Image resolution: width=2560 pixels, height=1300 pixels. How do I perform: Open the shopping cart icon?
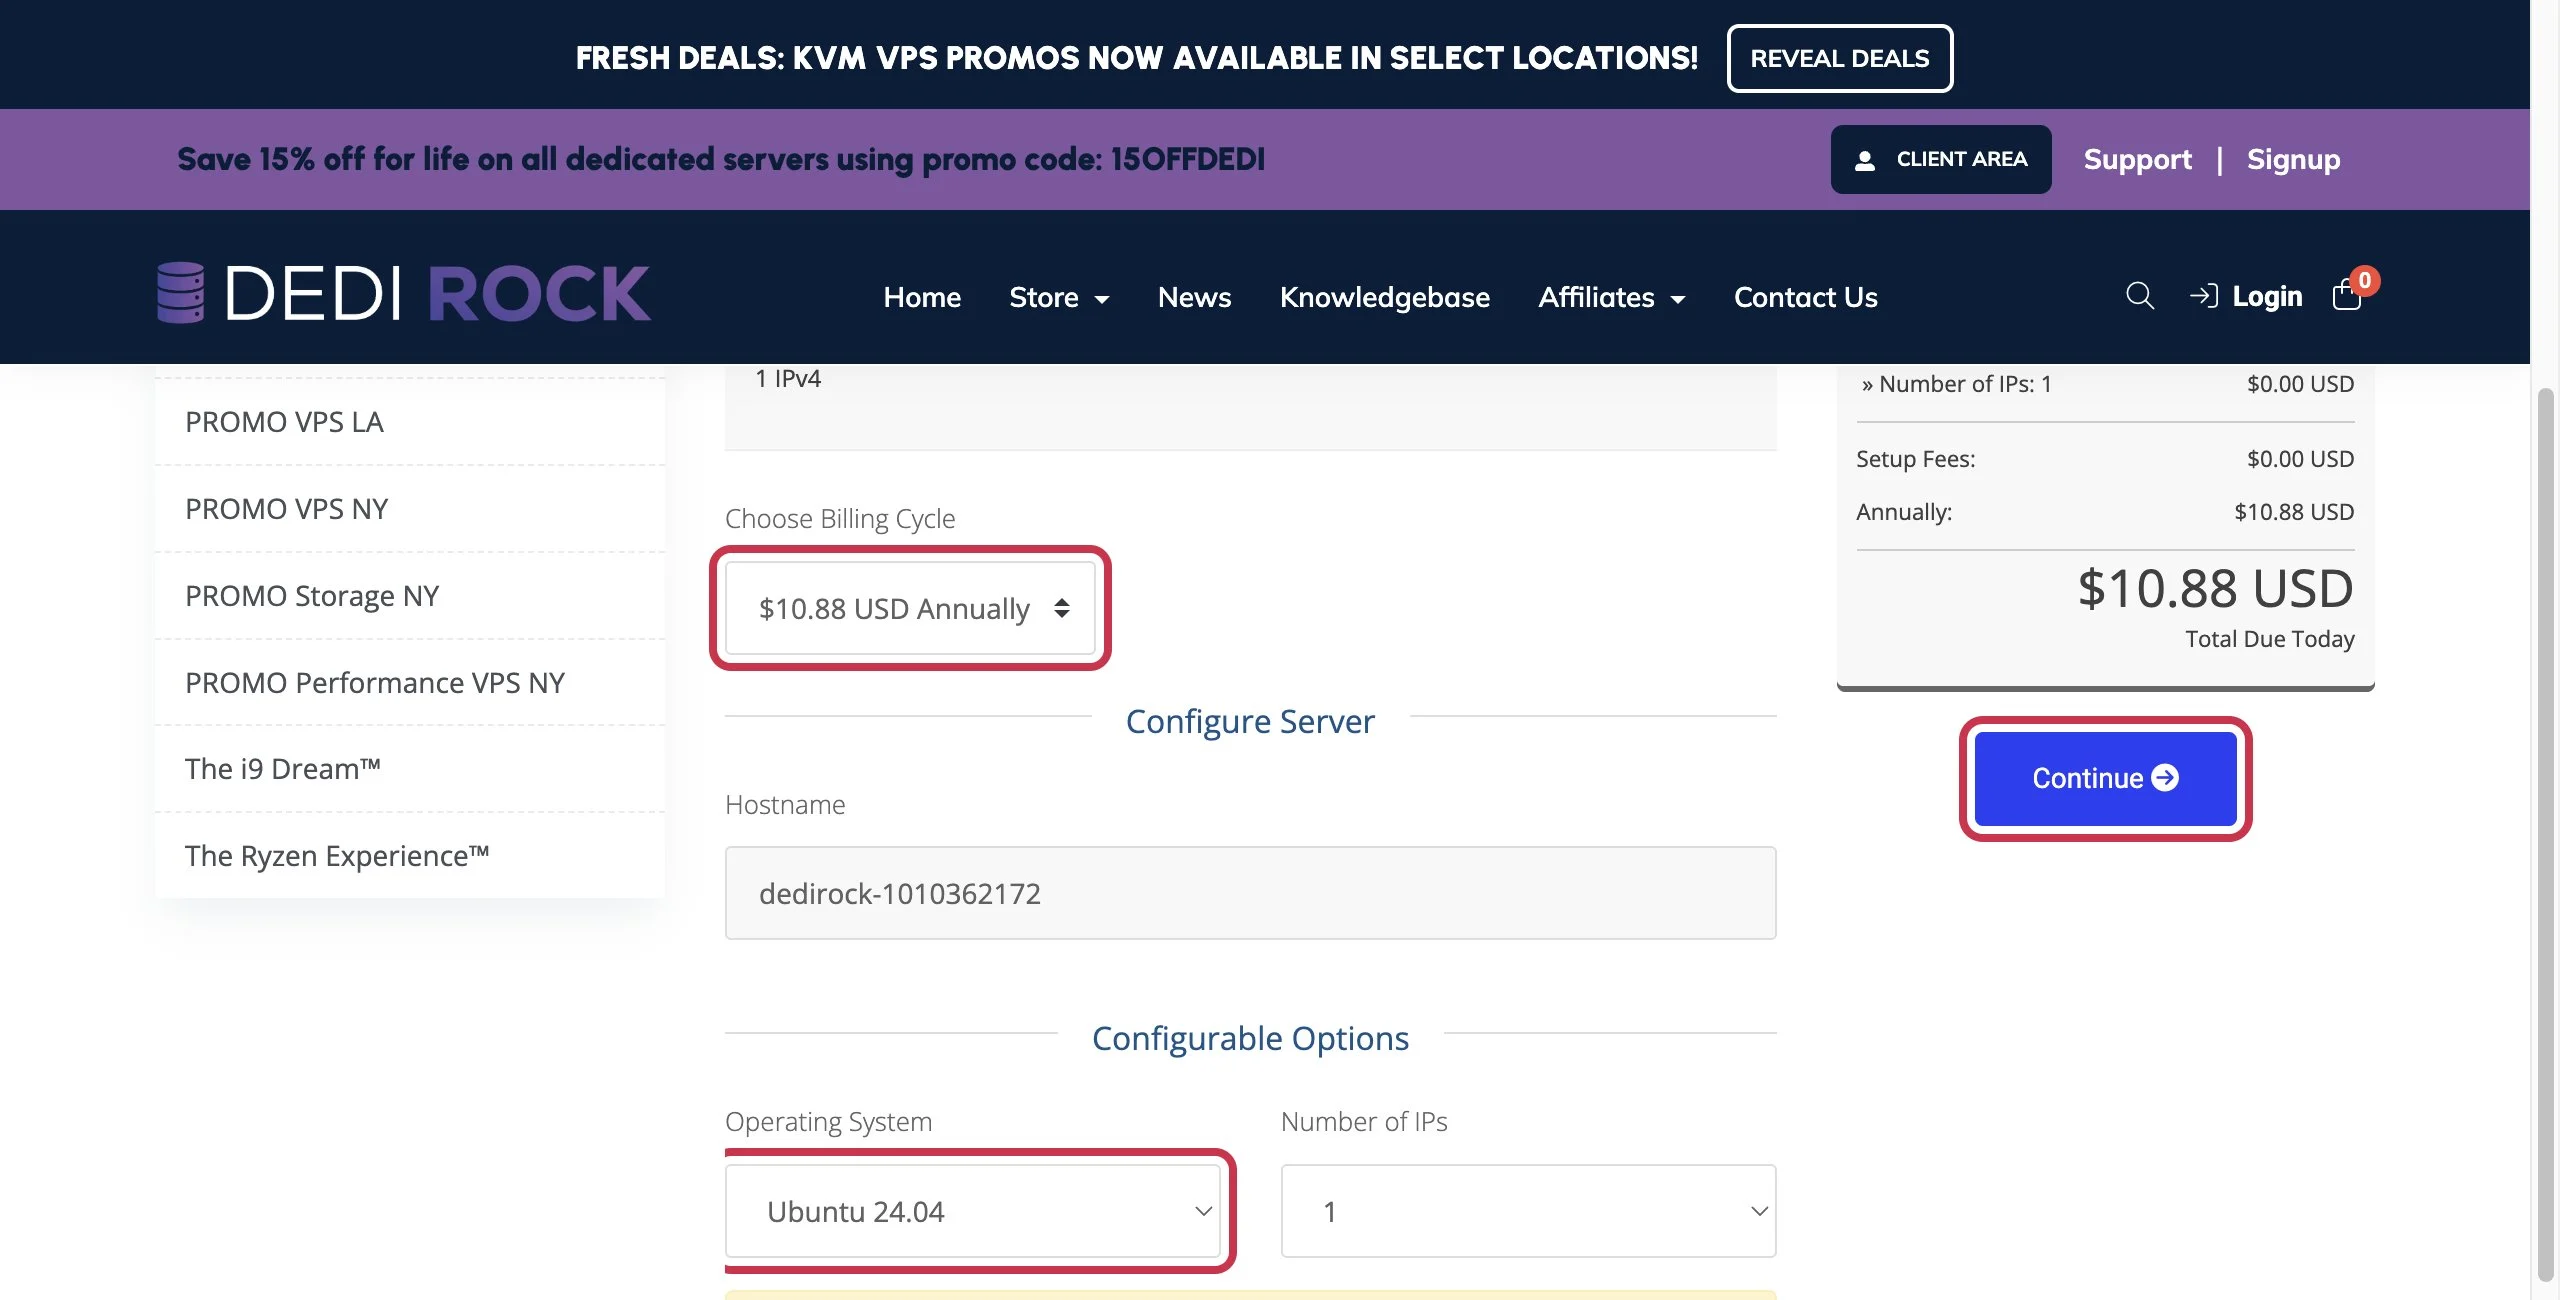point(2346,296)
